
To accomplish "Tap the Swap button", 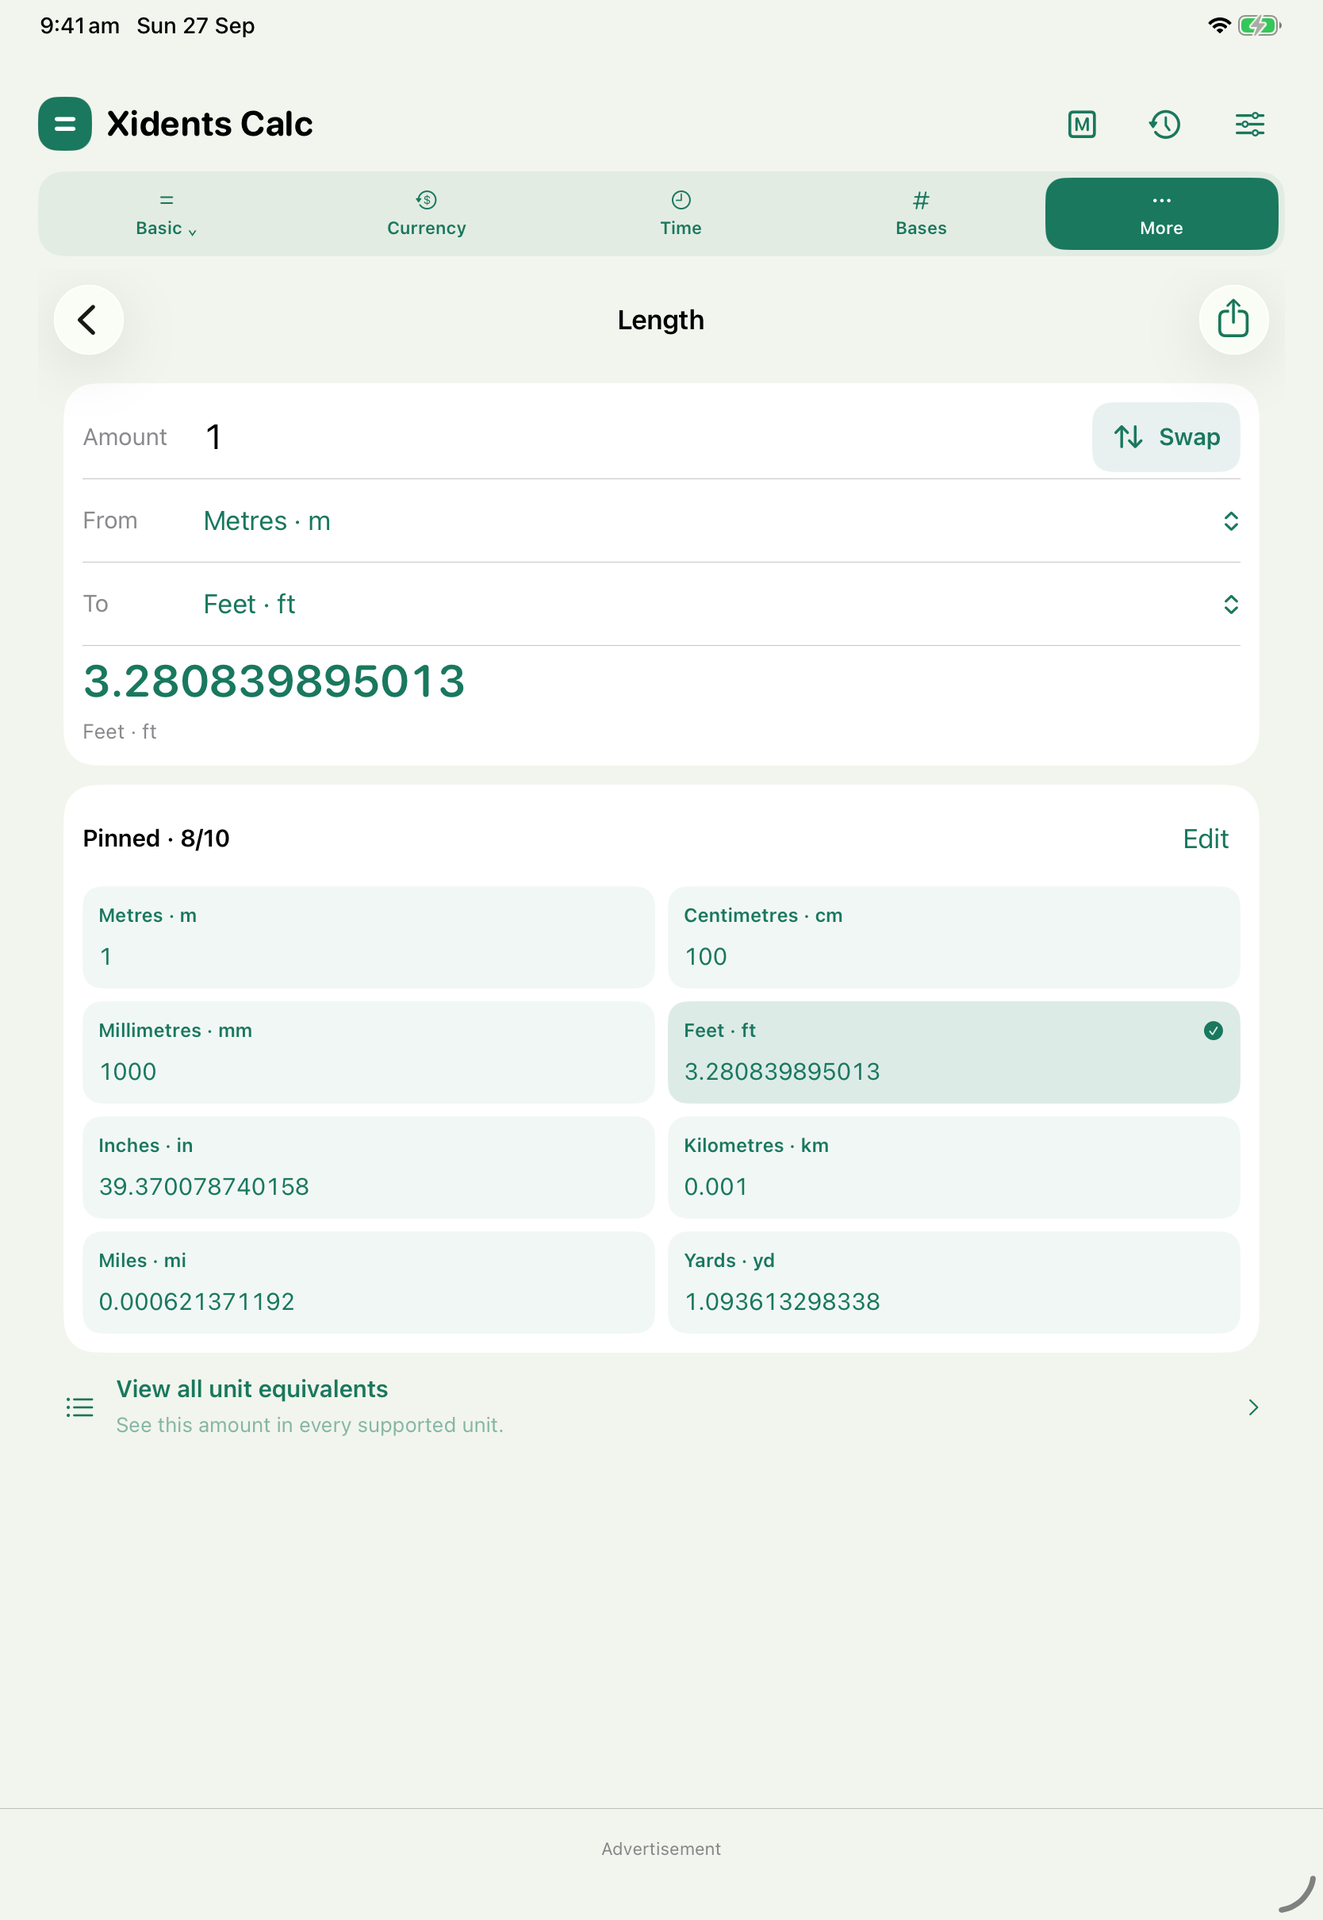I will tap(1165, 437).
